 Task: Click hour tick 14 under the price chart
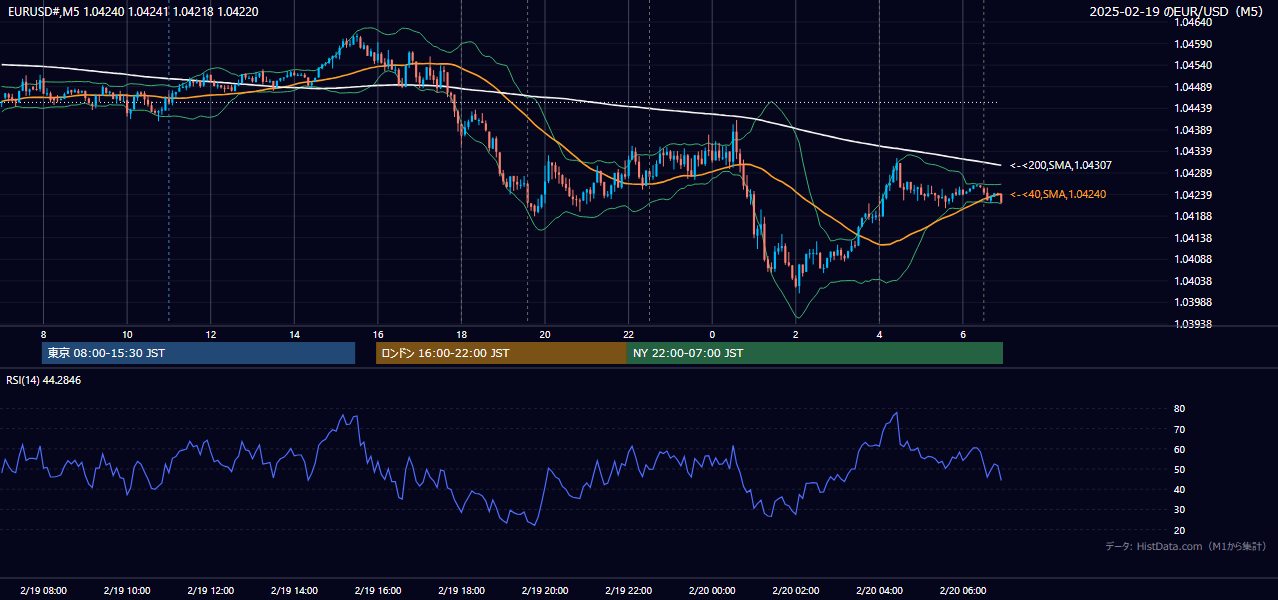click(x=294, y=334)
